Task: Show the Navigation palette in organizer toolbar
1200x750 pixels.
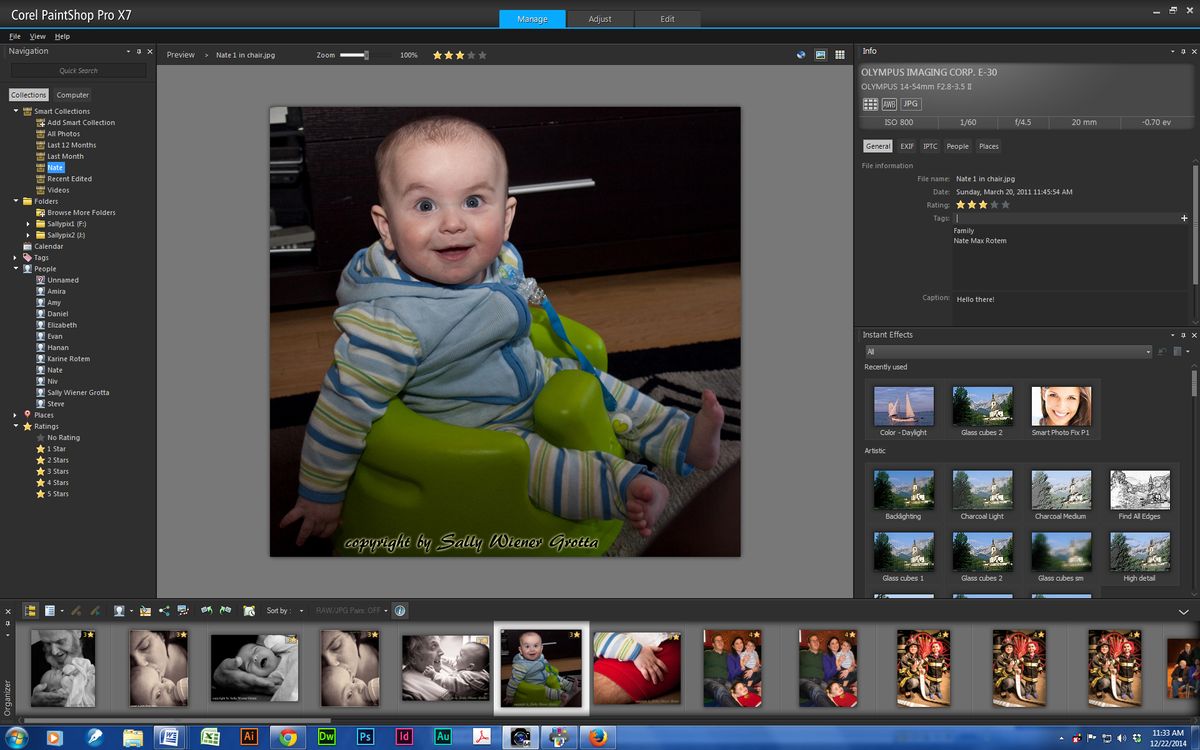Action: pyautogui.click(x=30, y=610)
